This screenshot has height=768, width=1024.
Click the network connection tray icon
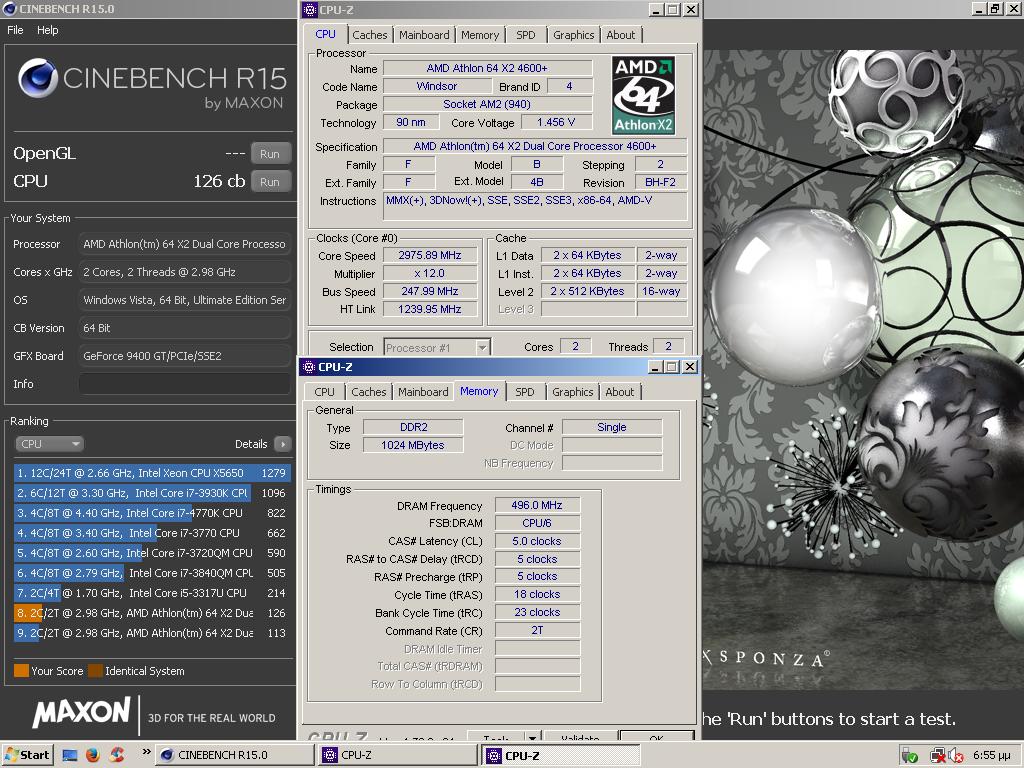click(938, 756)
